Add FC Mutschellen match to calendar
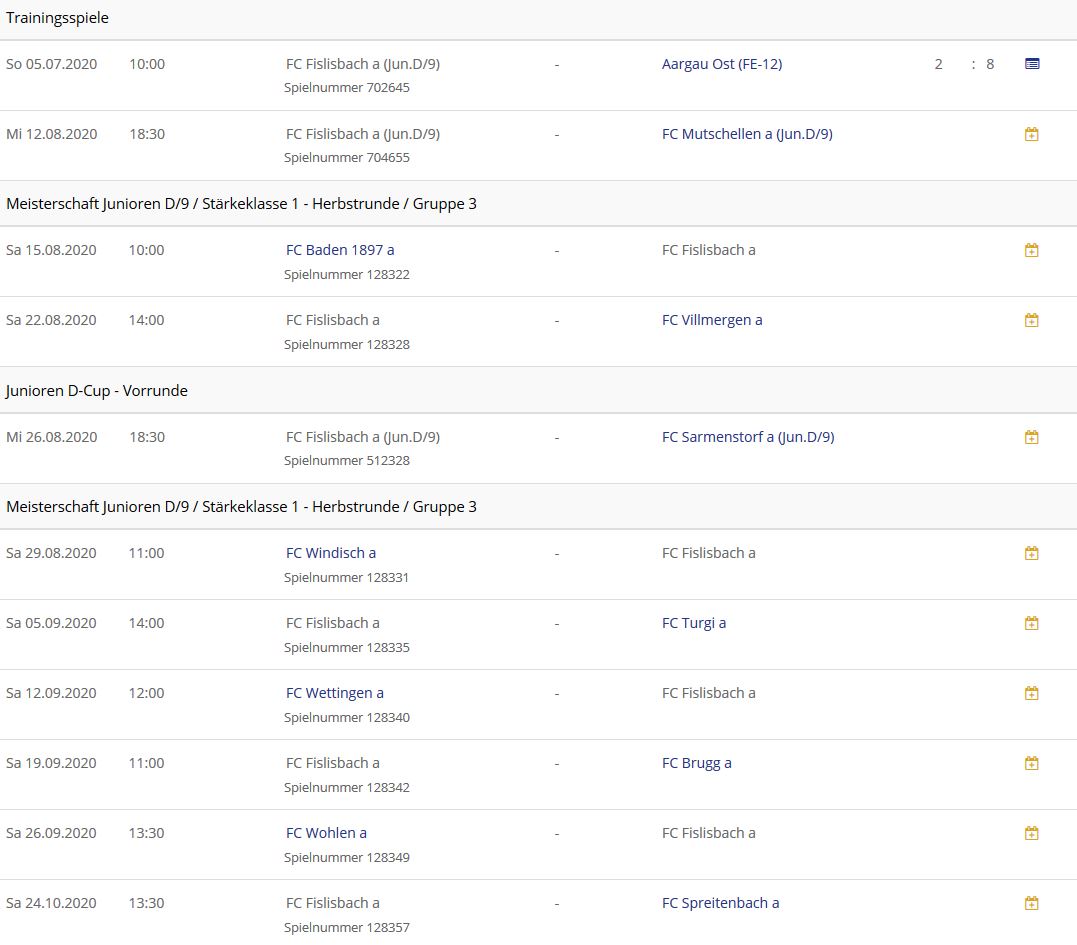Screen dimensions: 1077x945 (1032, 134)
